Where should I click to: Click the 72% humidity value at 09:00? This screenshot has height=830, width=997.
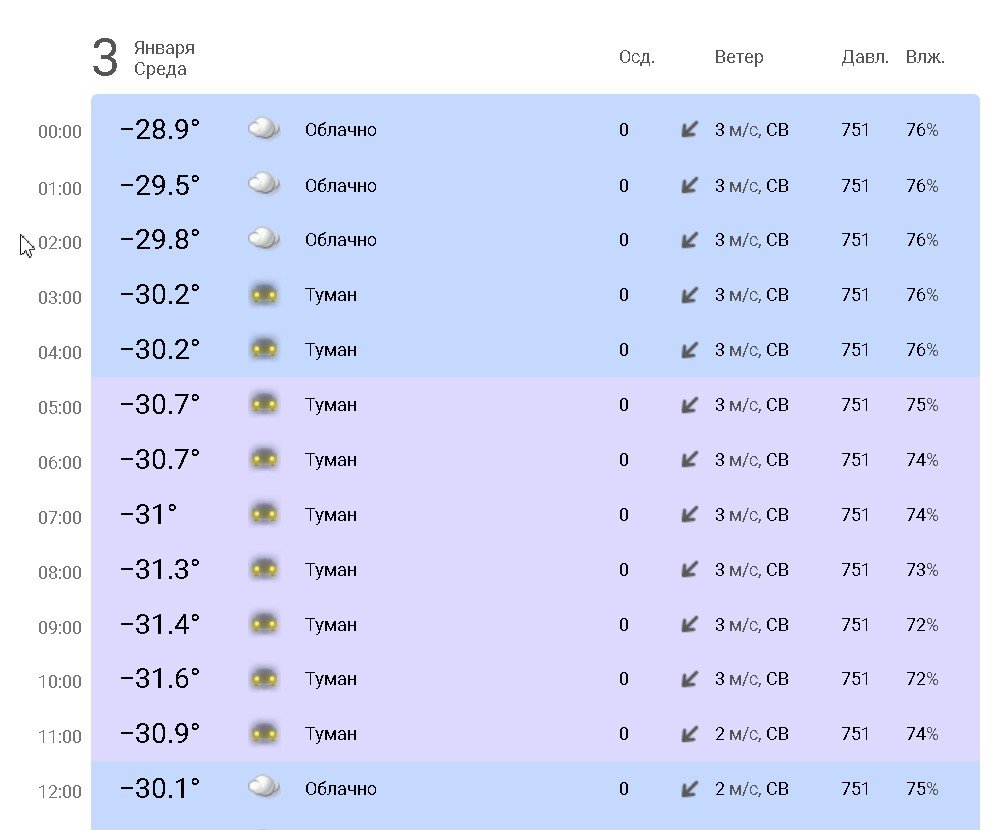pyautogui.click(x=922, y=625)
